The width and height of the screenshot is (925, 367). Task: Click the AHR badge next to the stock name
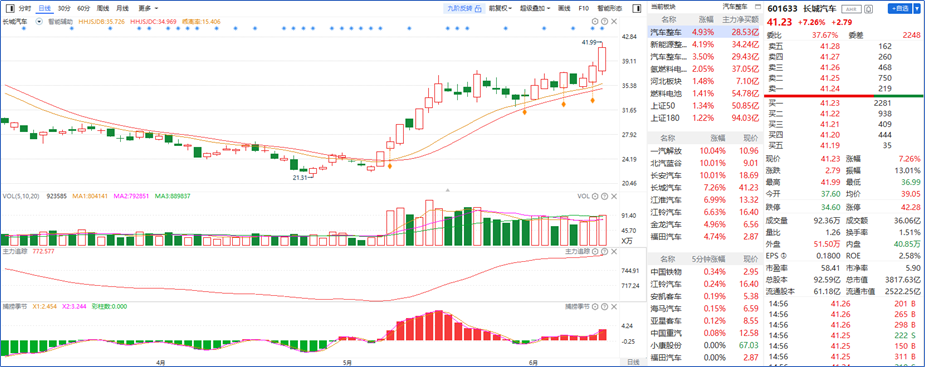pyautogui.click(x=851, y=9)
